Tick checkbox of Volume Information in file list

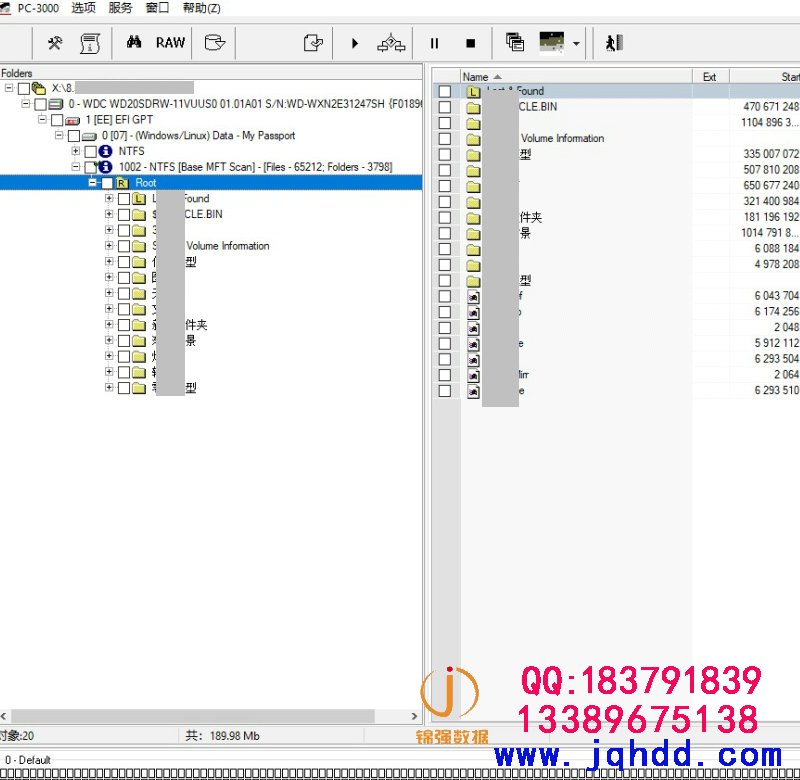(445, 139)
